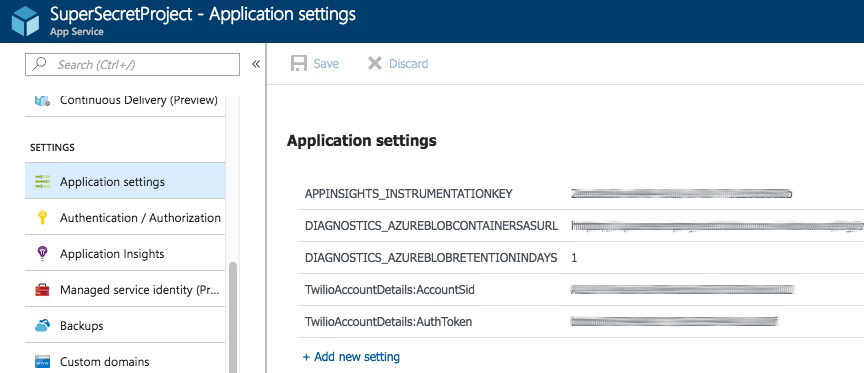864x373 pixels.
Task: Click the sidebar vertical scrollbar
Action: [233, 317]
